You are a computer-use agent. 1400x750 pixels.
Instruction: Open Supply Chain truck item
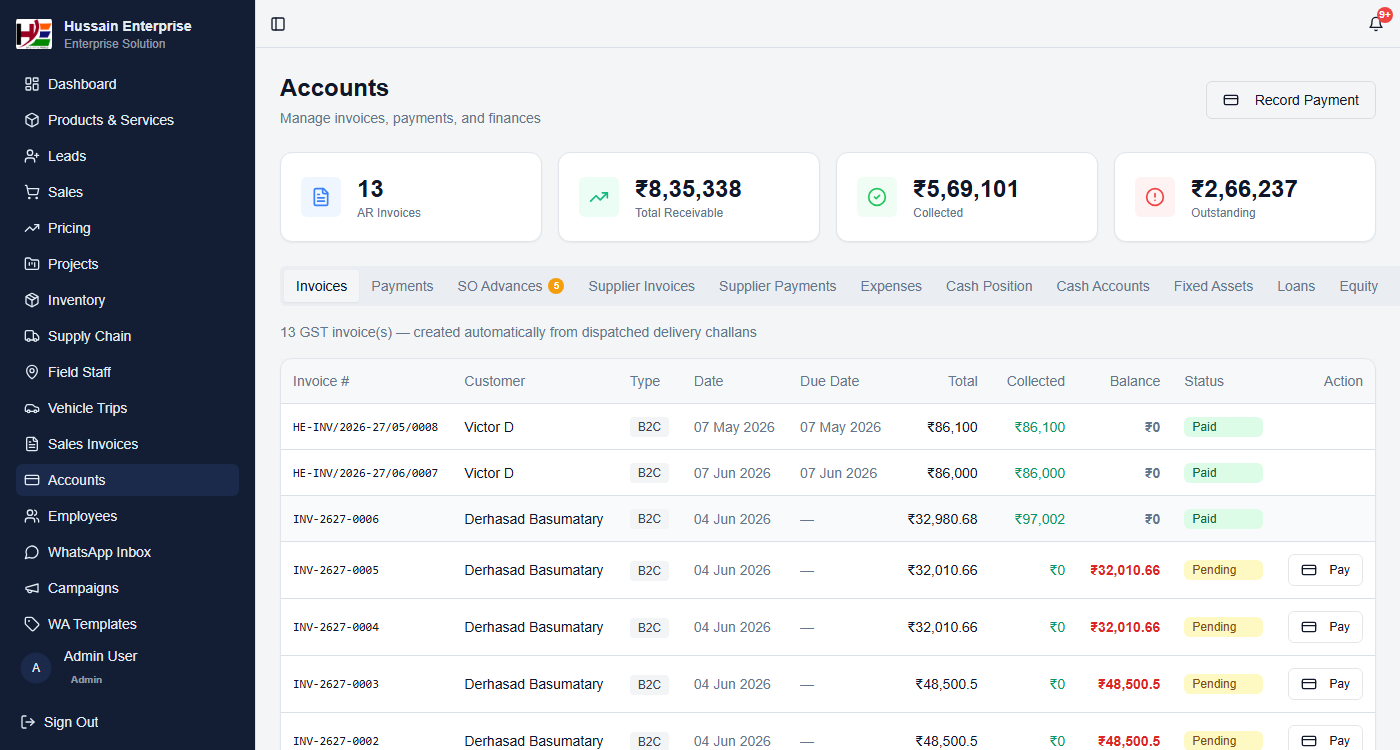127,336
